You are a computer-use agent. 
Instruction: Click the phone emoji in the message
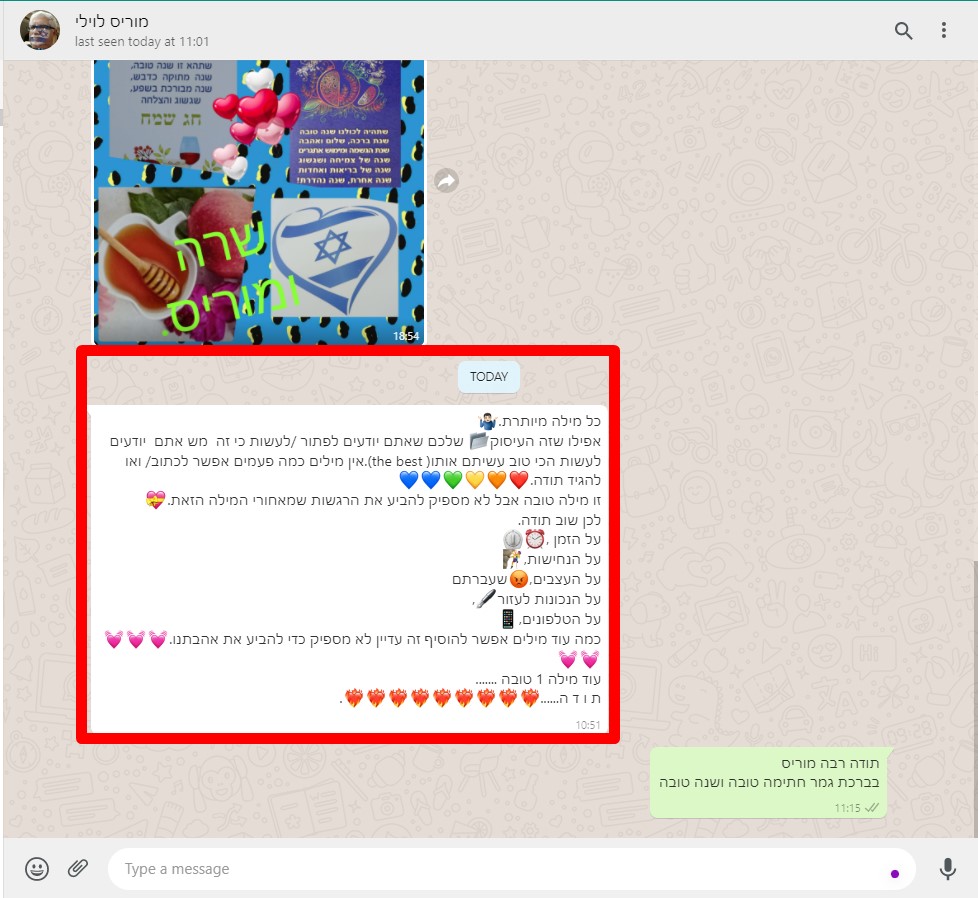tap(508, 619)
